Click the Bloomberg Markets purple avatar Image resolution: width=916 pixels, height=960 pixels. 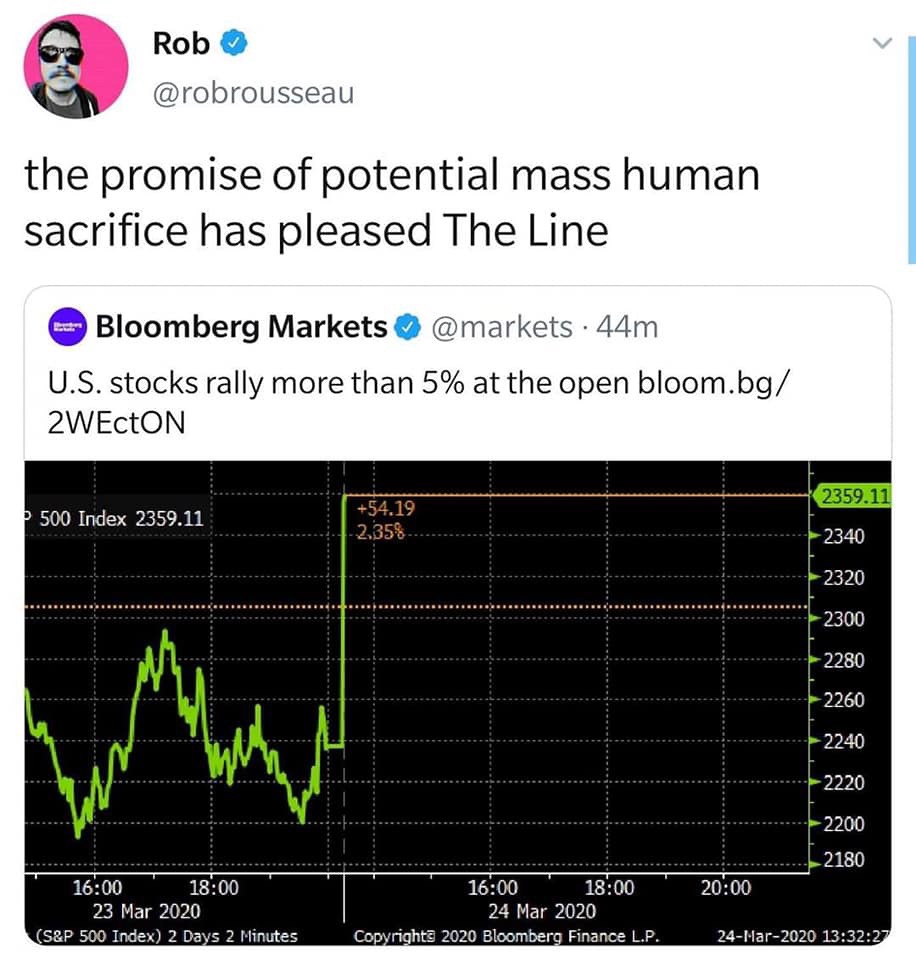[69, 327]
